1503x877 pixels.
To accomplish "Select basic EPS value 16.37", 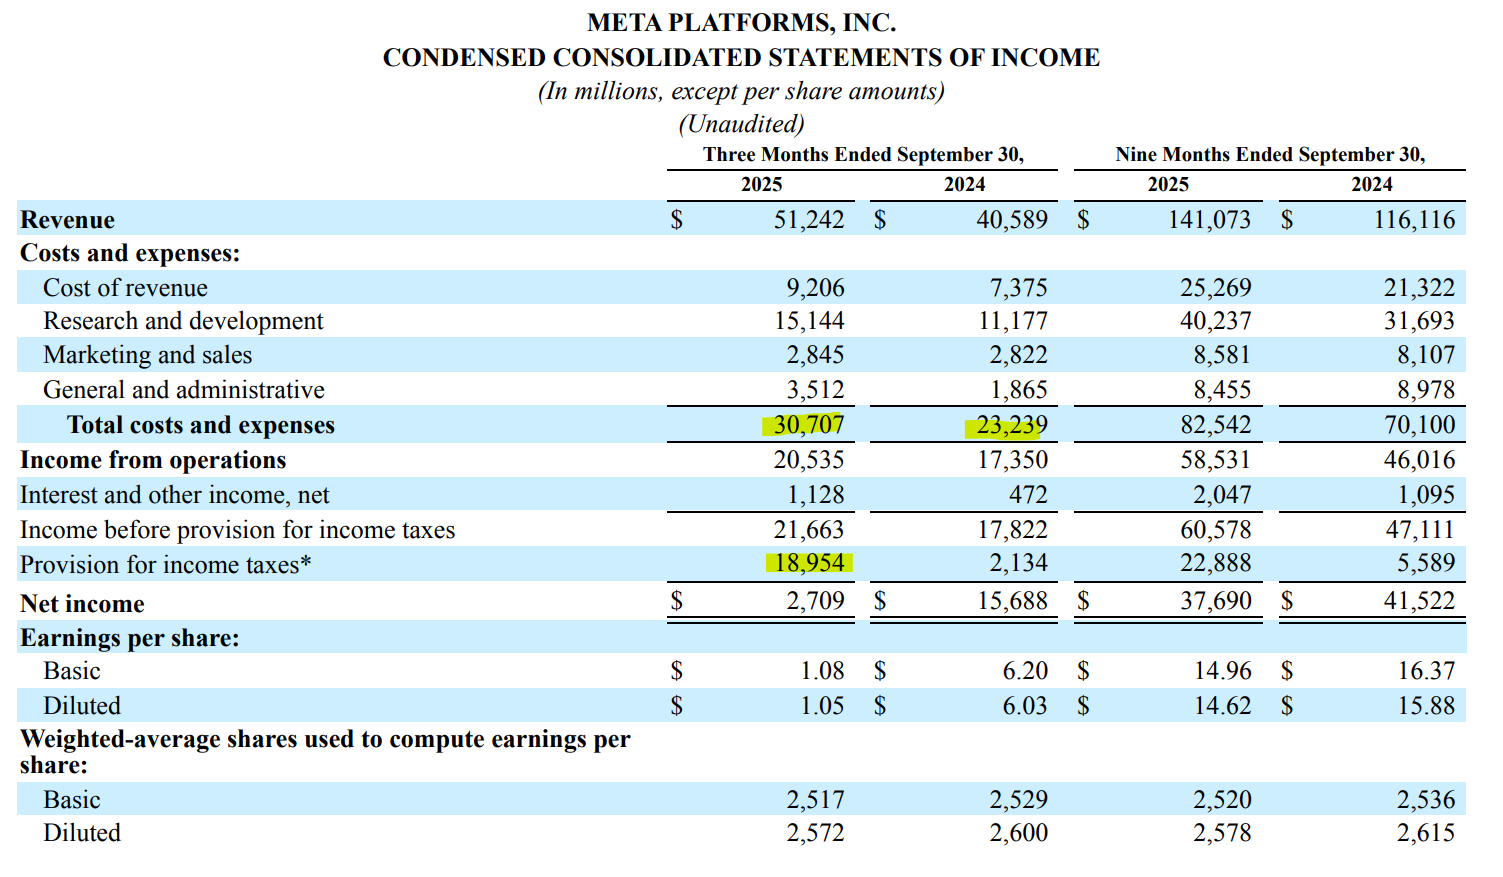I will click(1426, 671).
